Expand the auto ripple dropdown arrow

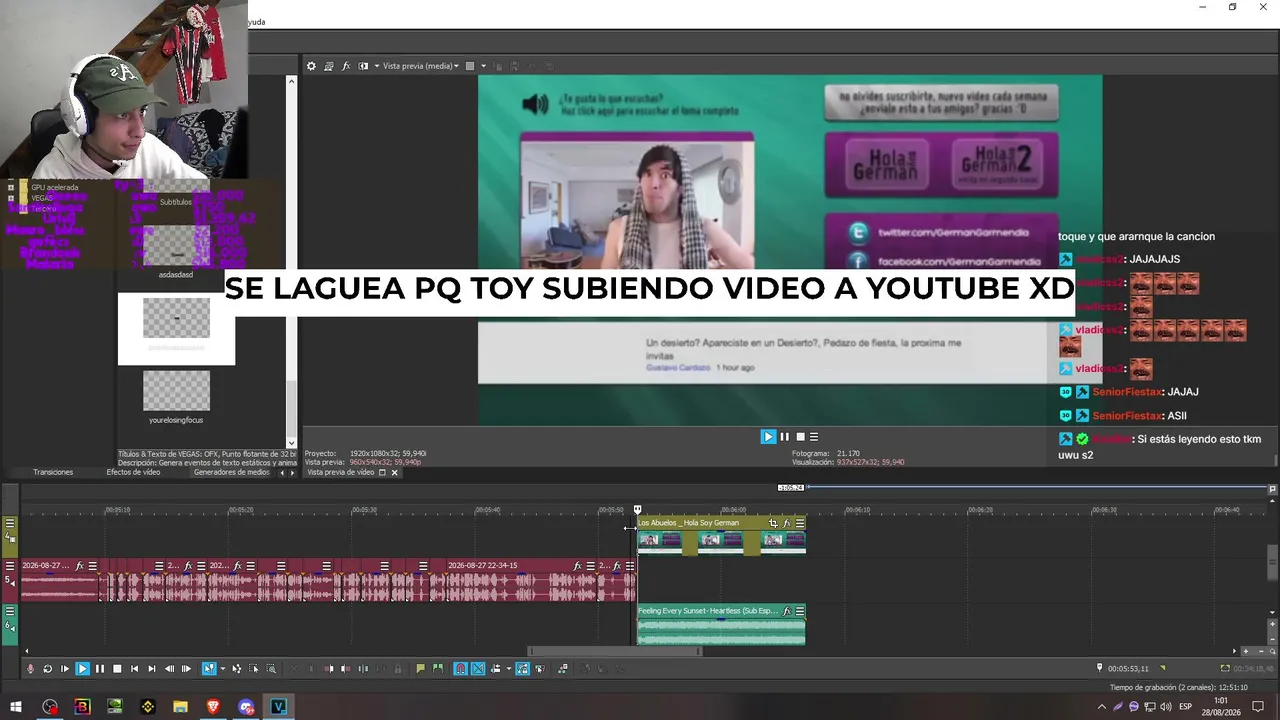point(507,669)
